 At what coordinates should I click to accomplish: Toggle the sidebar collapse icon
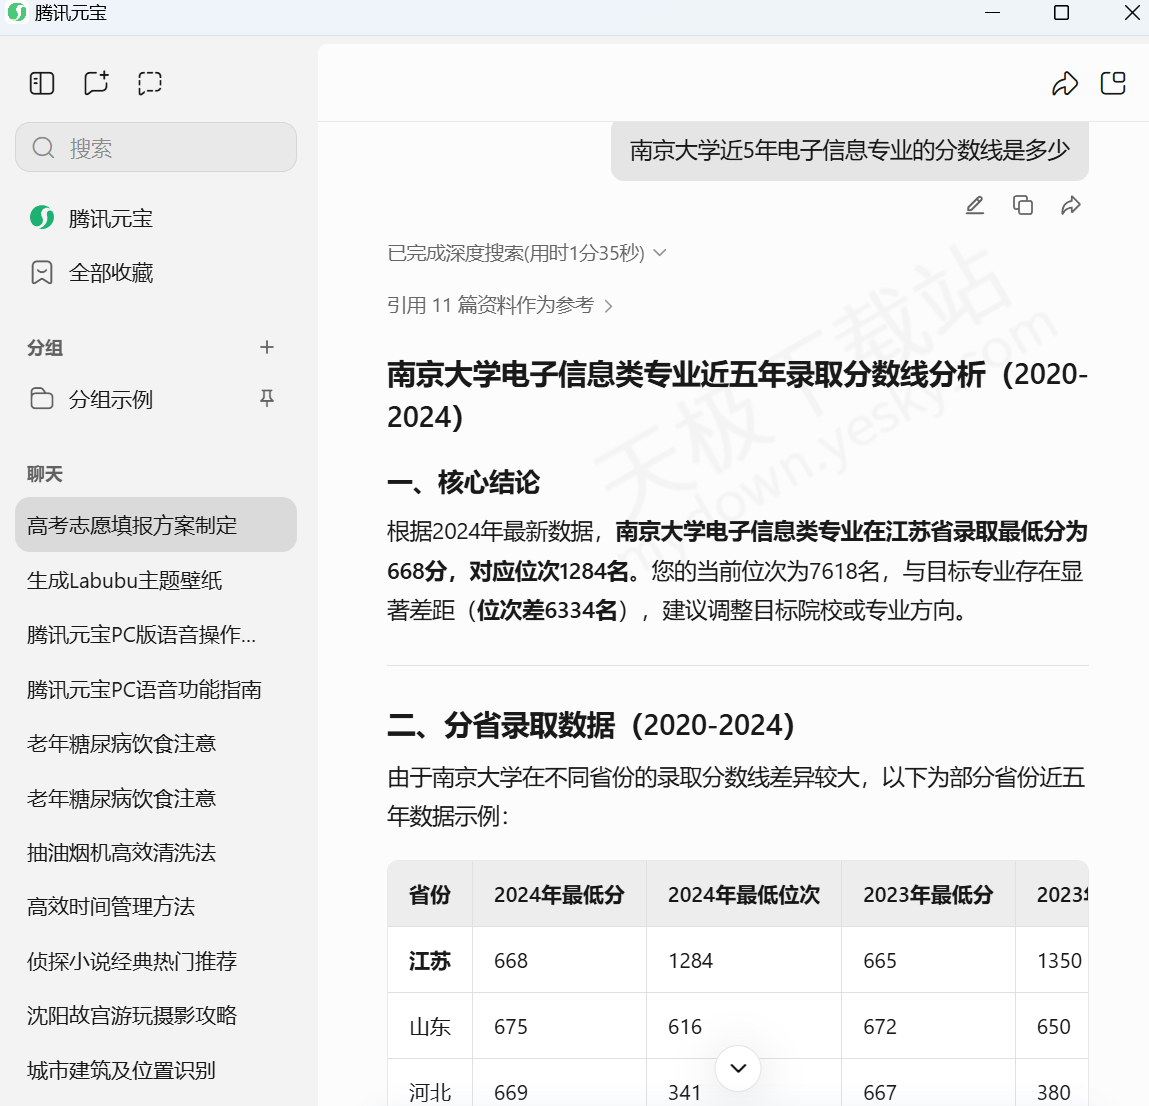click(x=42, y=83)
